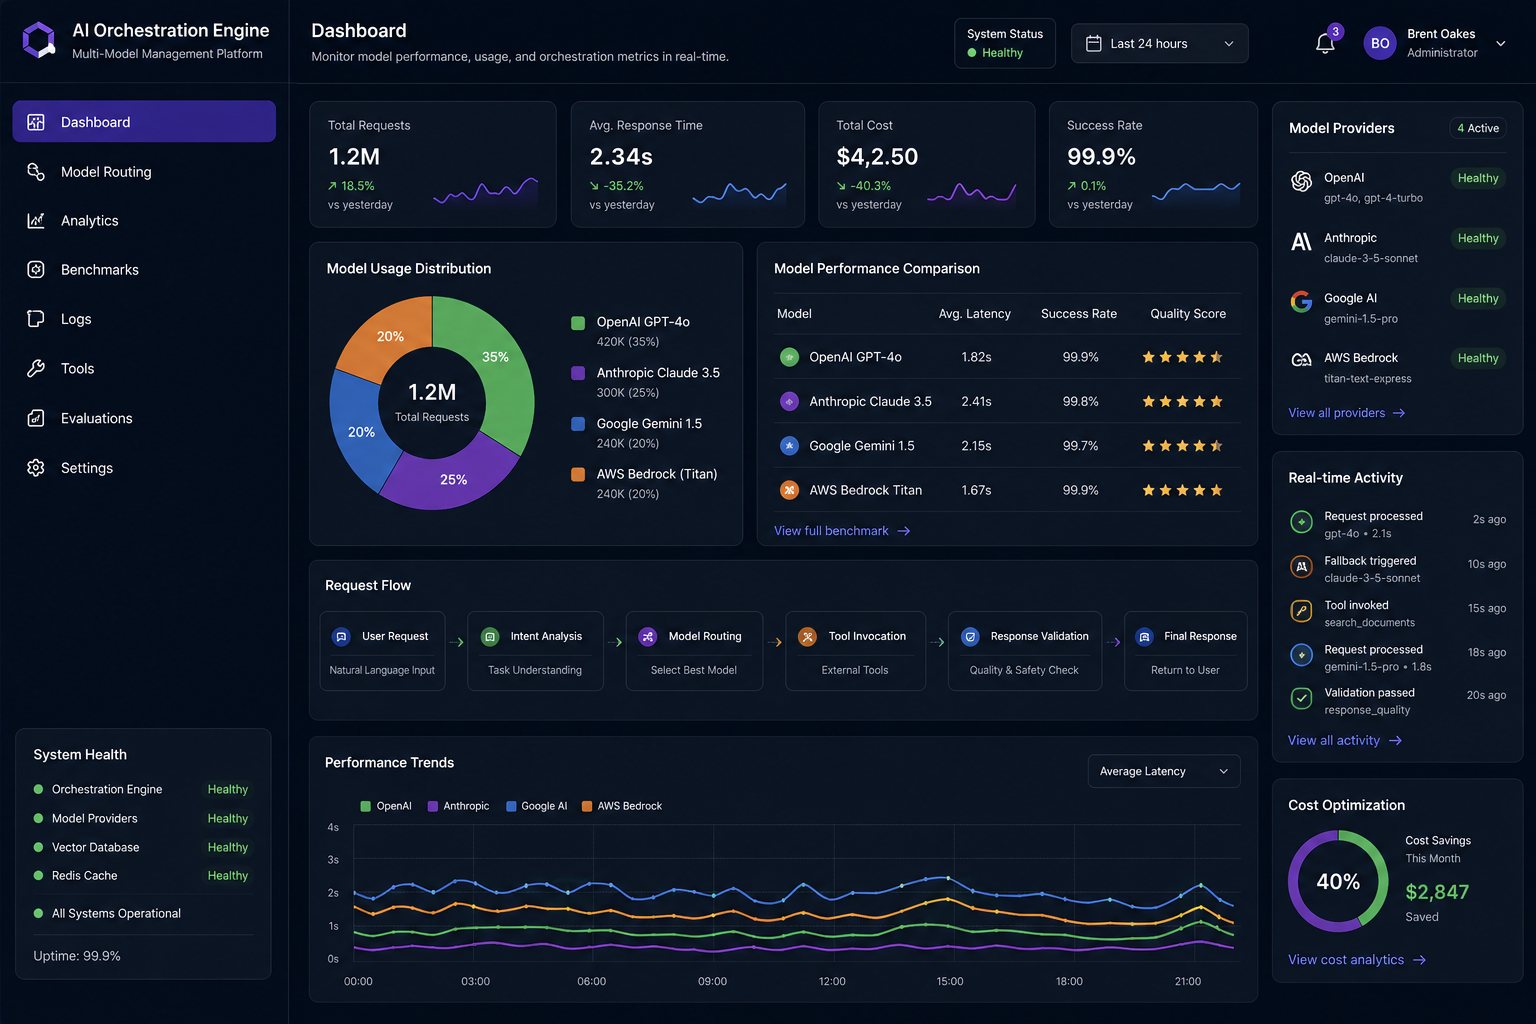Image resolution: width=1536 pixels, height=1024 pixels.
Task: Toggle the Anthropic series legend item
Action: tap(459, 806)
